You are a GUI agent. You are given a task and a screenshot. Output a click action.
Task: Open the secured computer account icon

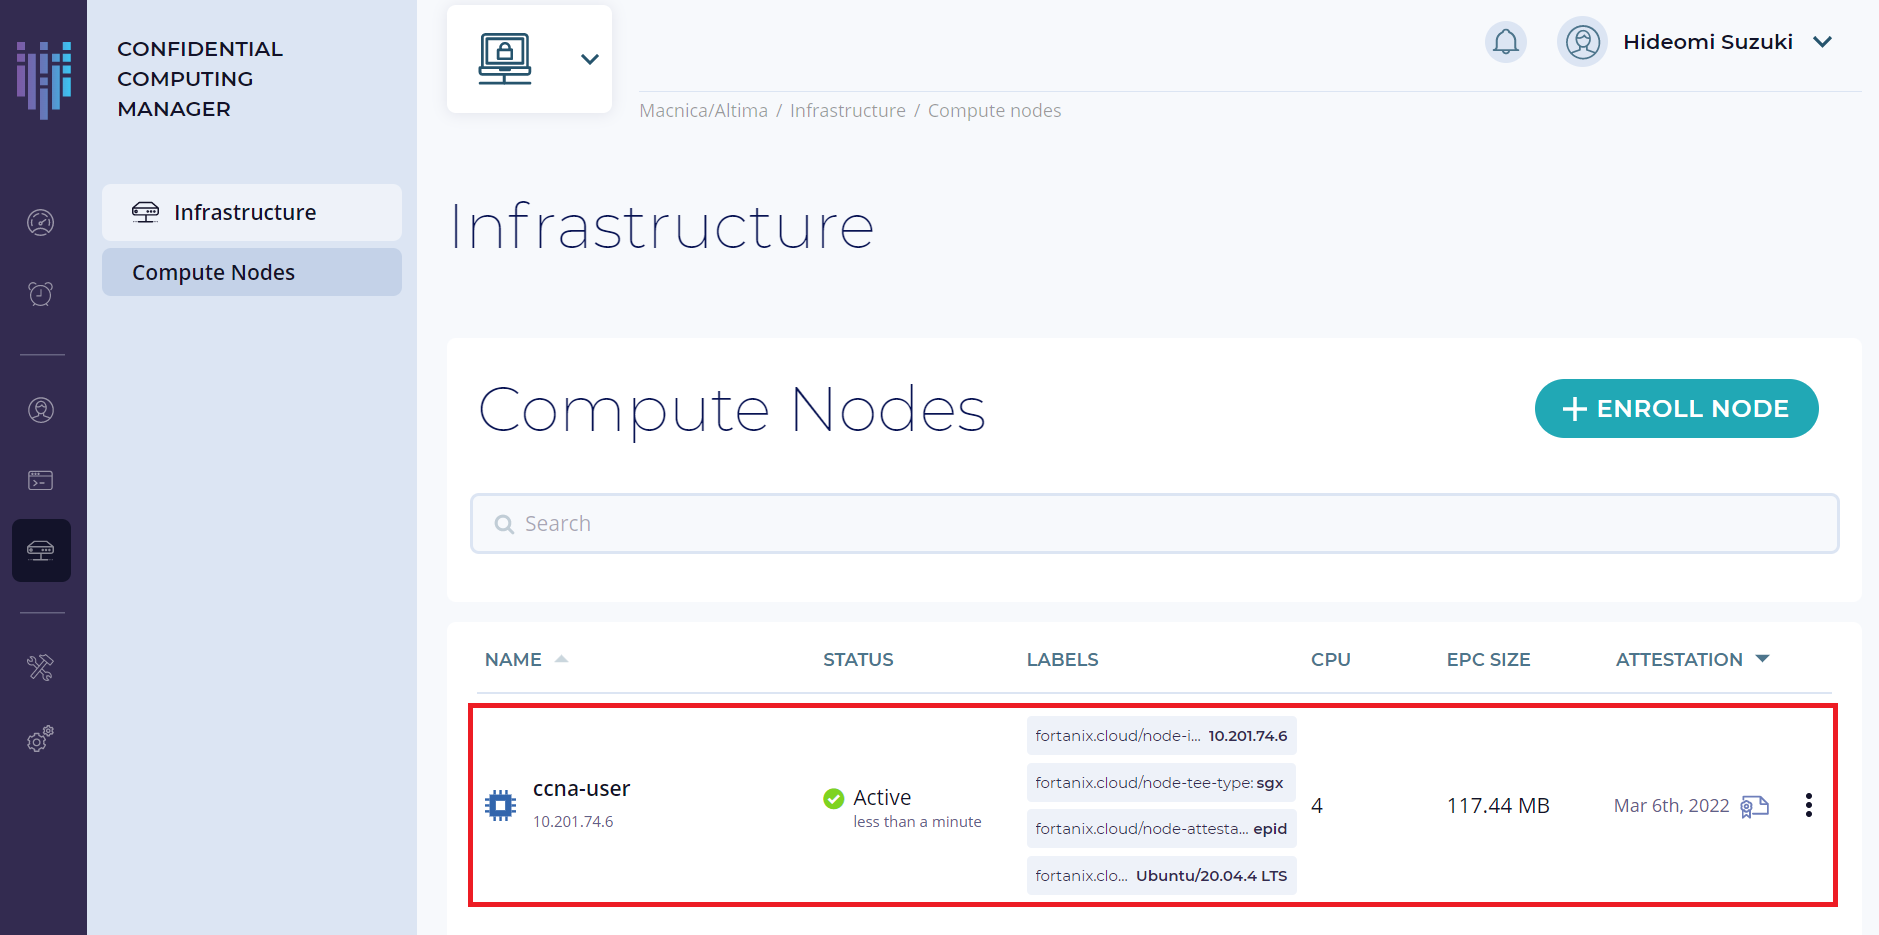pyautogui.click(x=505, y=59)
